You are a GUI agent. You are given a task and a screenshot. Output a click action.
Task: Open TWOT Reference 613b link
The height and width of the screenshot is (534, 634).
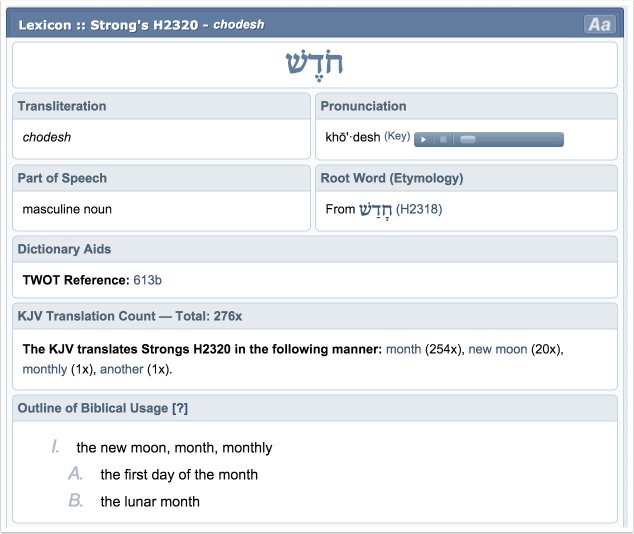[147, 280]
